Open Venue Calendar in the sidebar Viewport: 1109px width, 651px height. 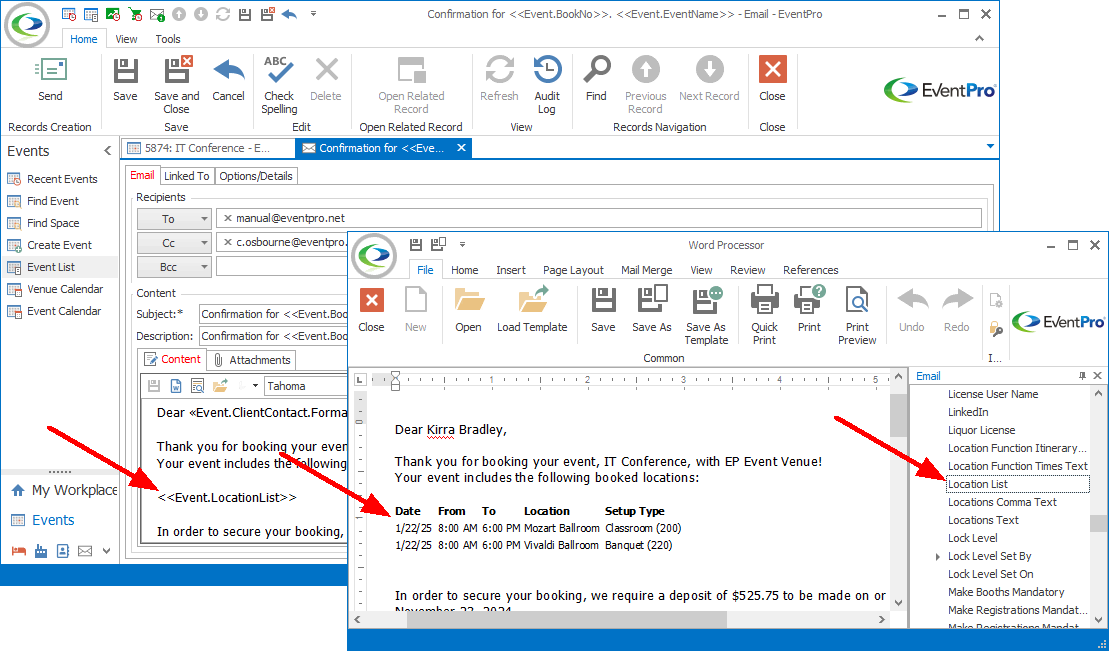click(65, 289)
